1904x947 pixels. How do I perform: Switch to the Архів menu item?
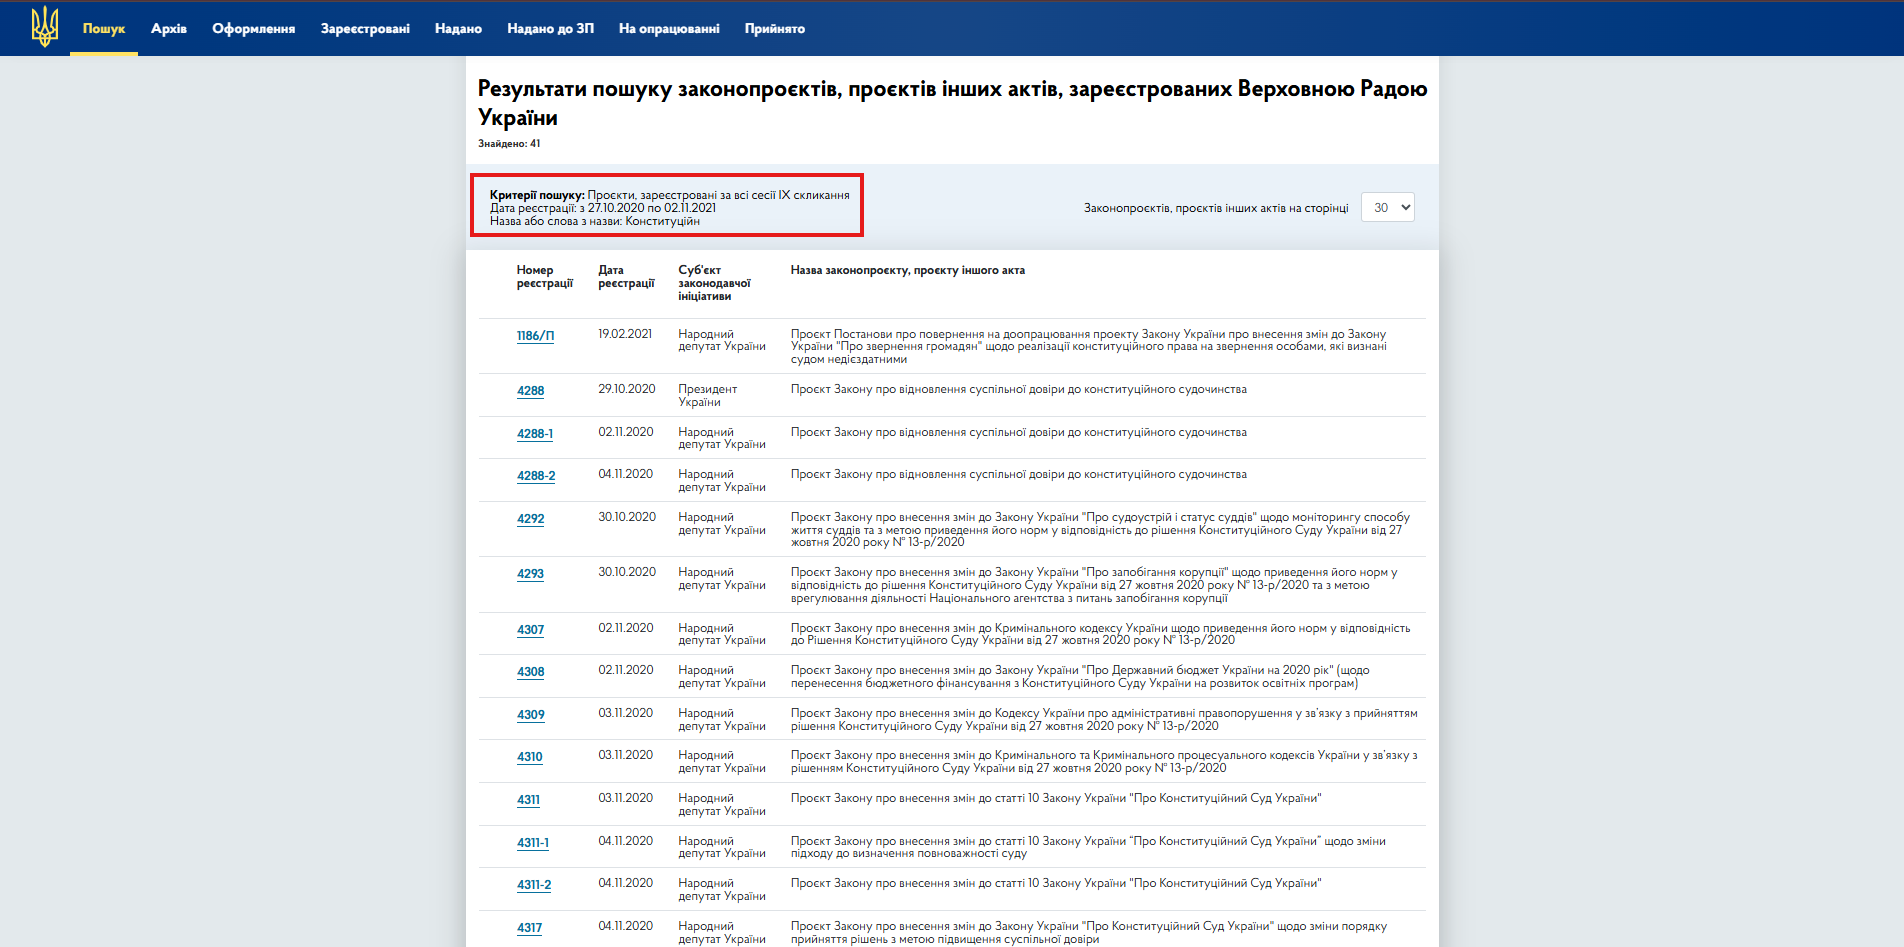pos(169,28)
